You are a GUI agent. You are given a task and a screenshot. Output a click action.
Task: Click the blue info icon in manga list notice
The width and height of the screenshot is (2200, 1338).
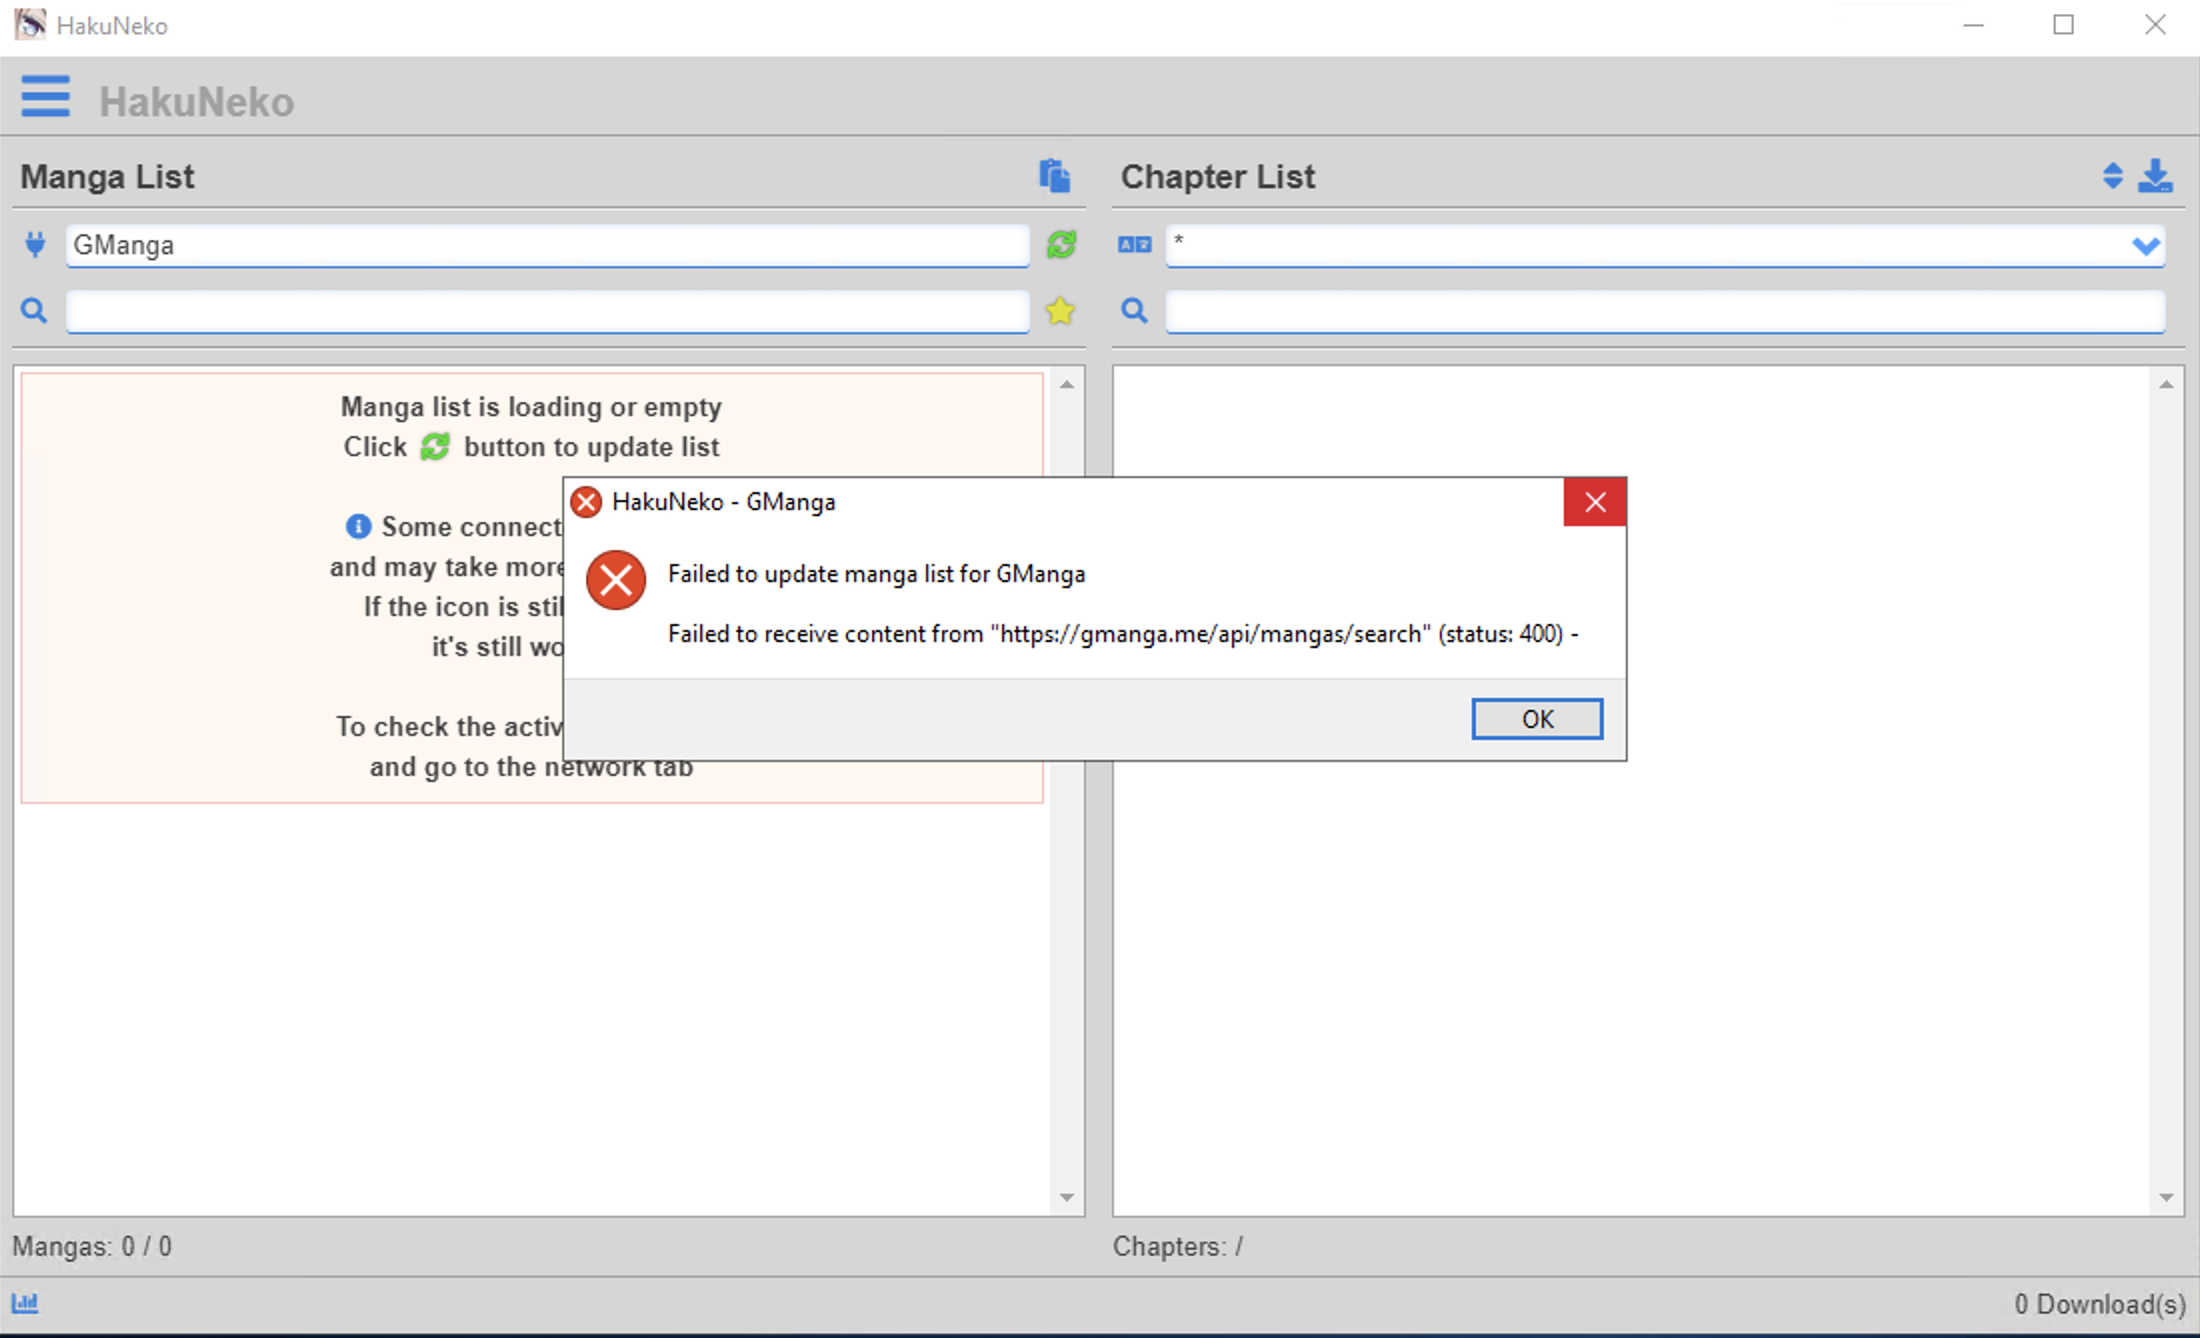point(358,526)
